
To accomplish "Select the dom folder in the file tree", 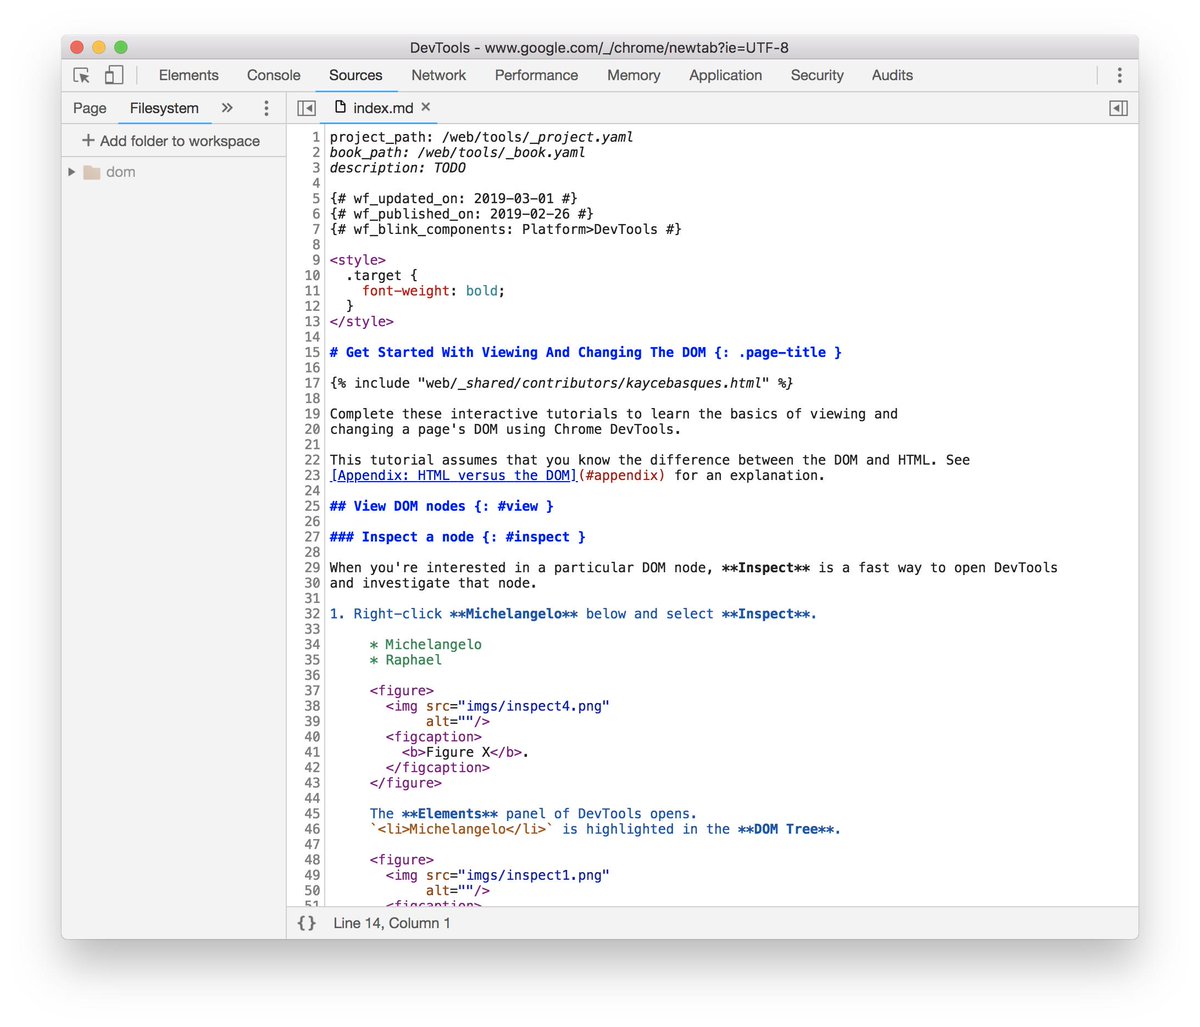I will [x=110, y=172].
